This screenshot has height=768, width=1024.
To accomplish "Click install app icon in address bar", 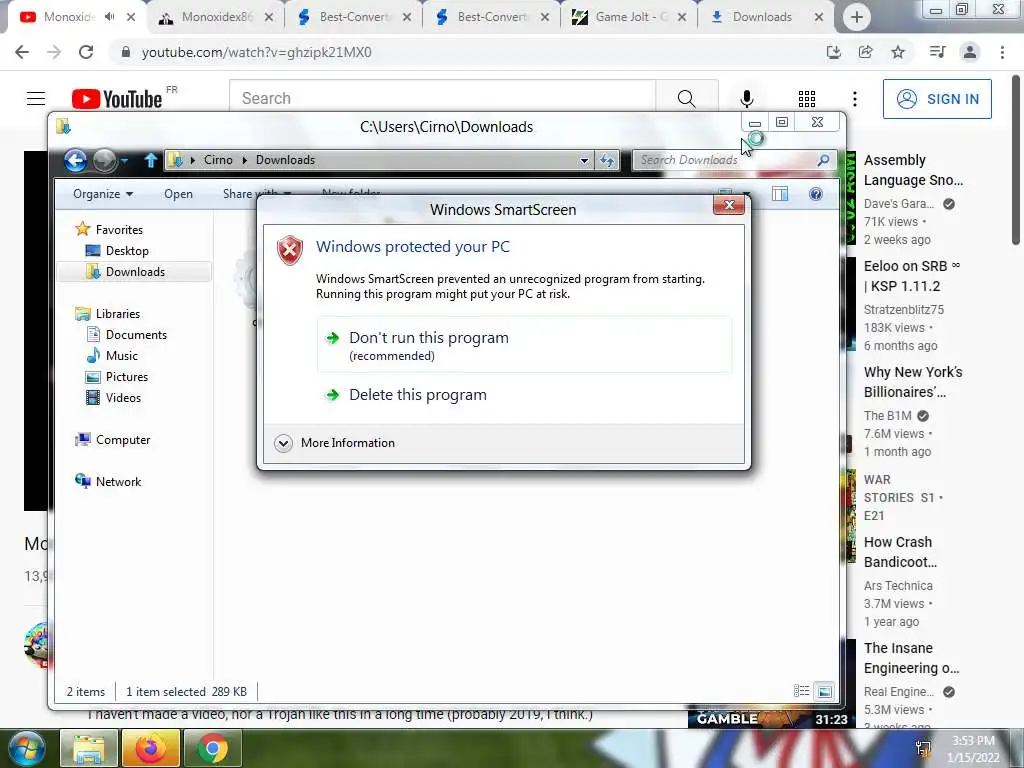I will (834, 52).
